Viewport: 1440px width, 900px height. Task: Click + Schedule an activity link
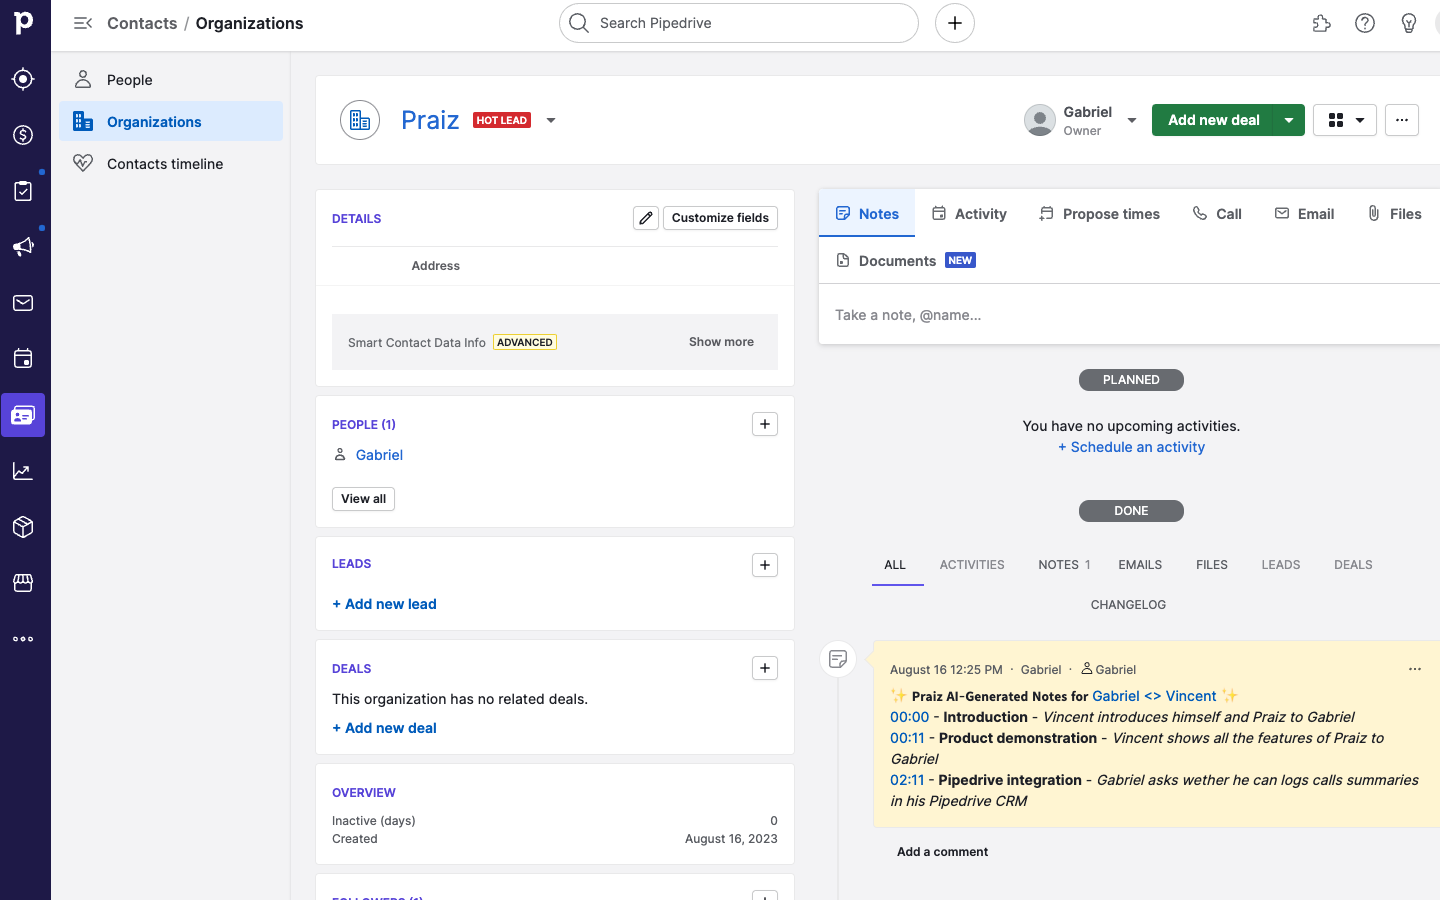click(x=1131, y=447)
